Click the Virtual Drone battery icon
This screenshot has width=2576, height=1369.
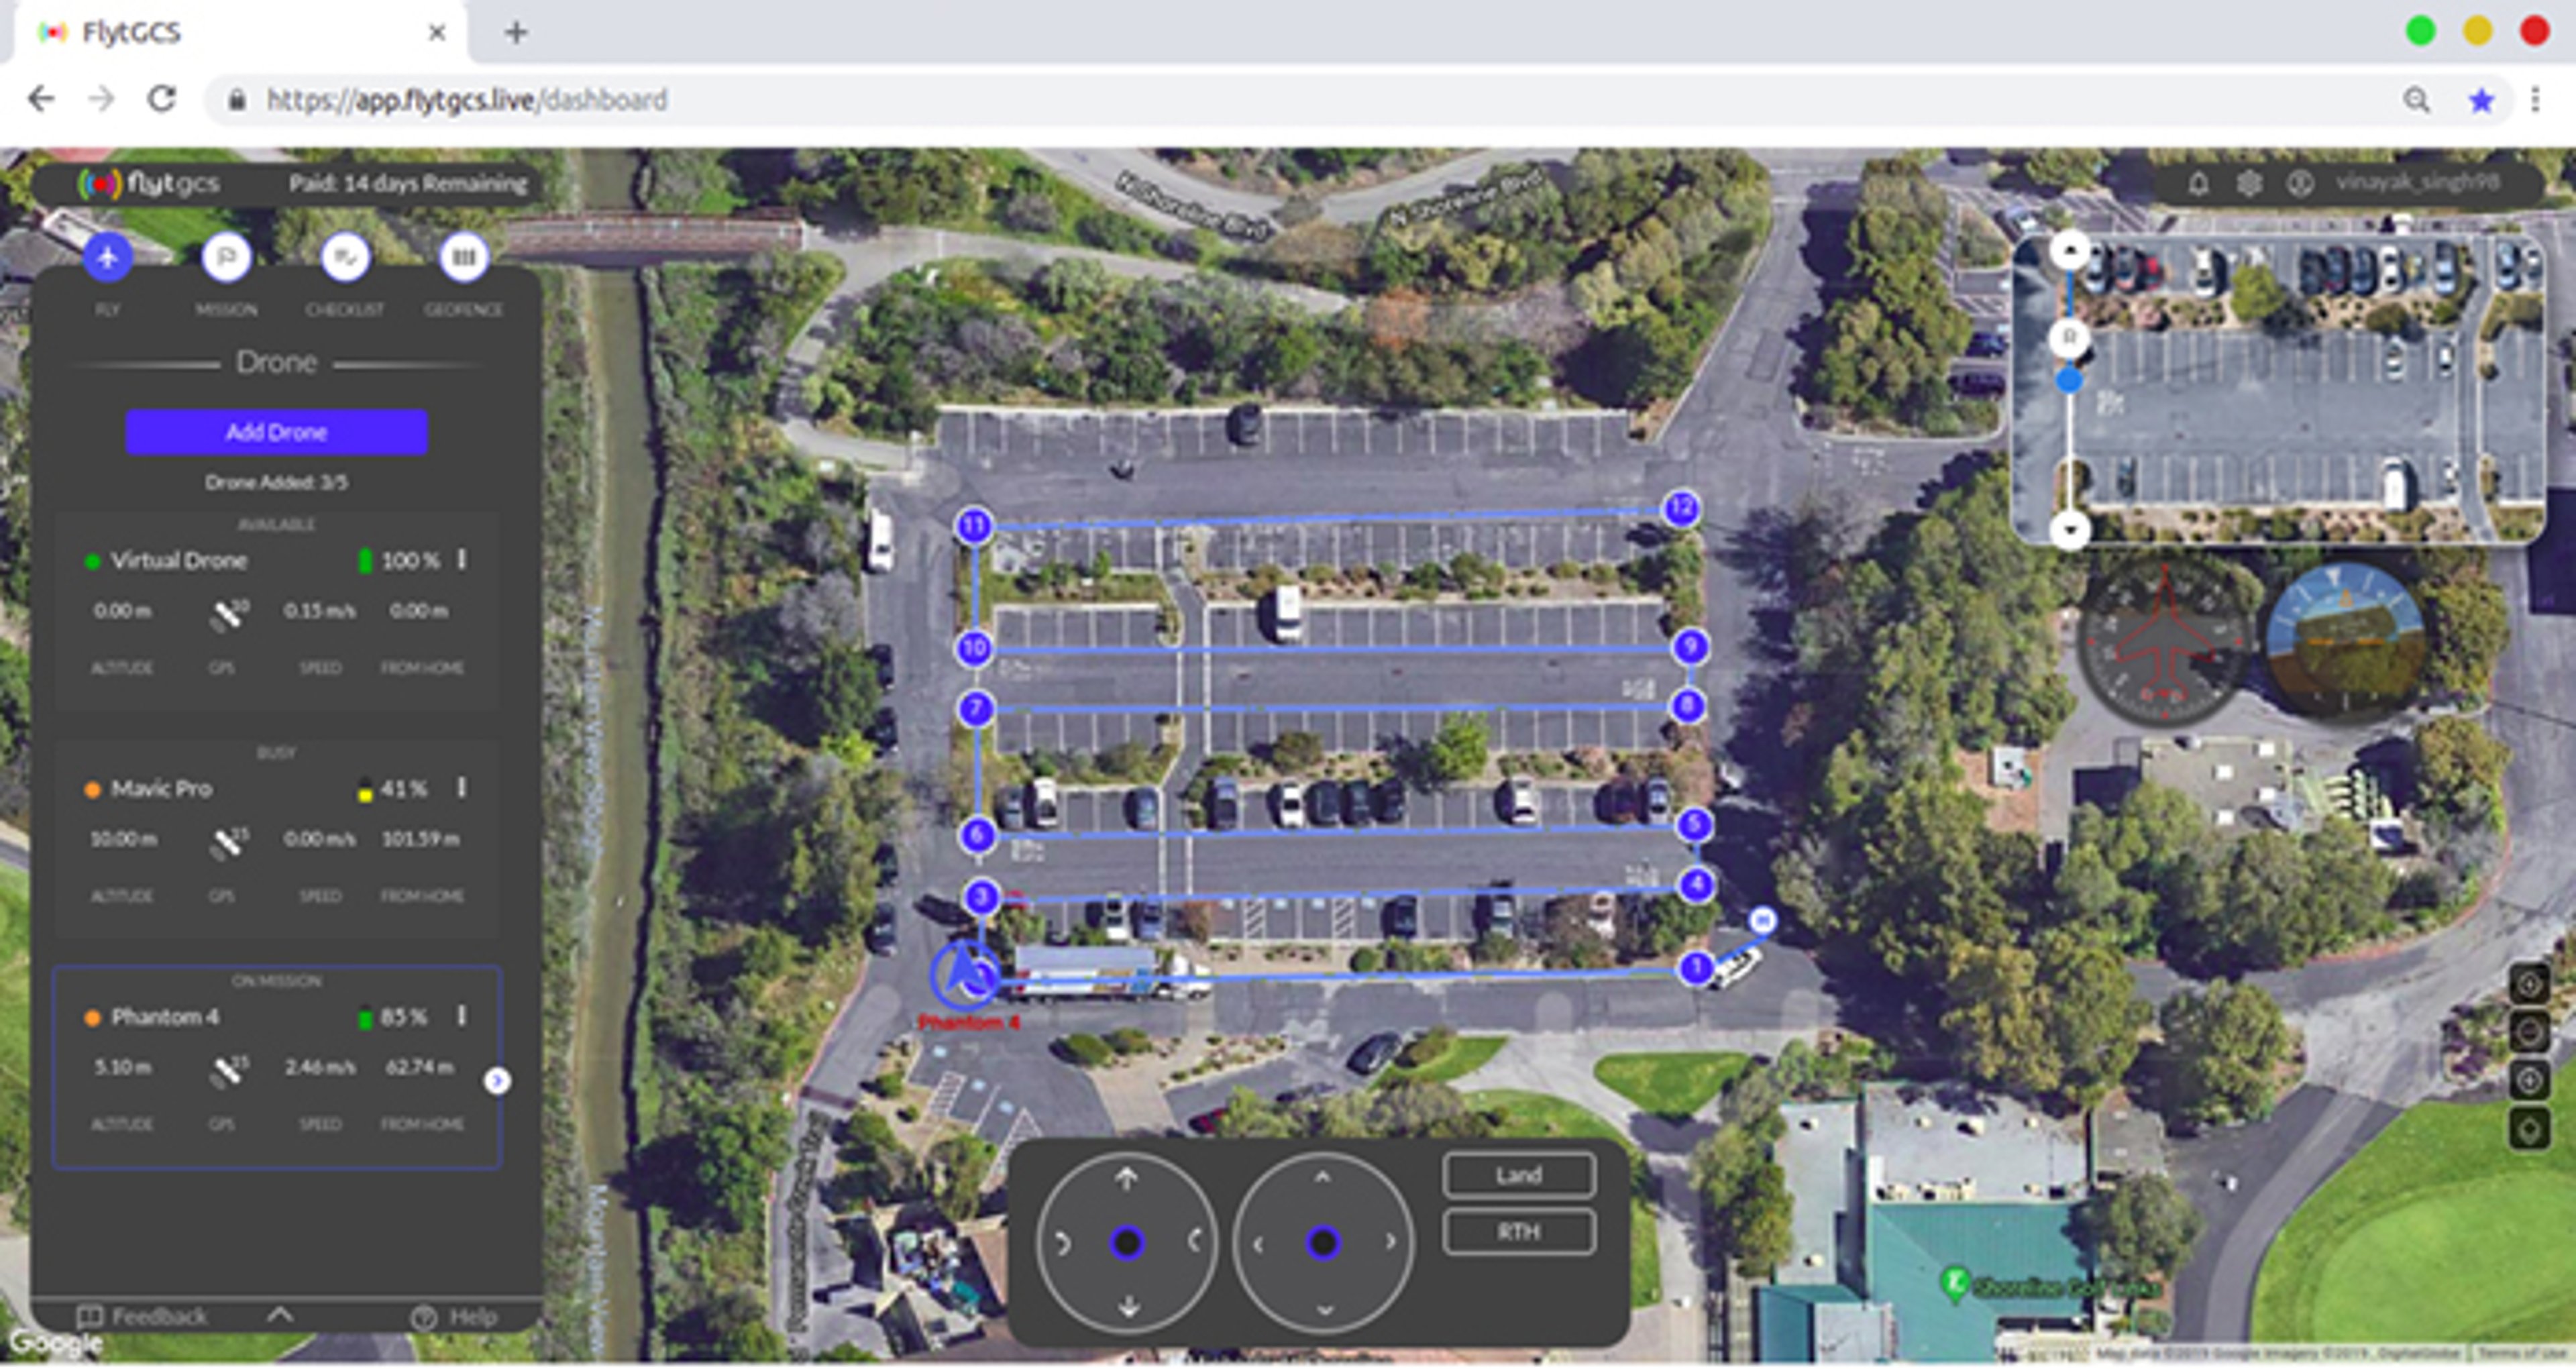click(x=365, y=560)
